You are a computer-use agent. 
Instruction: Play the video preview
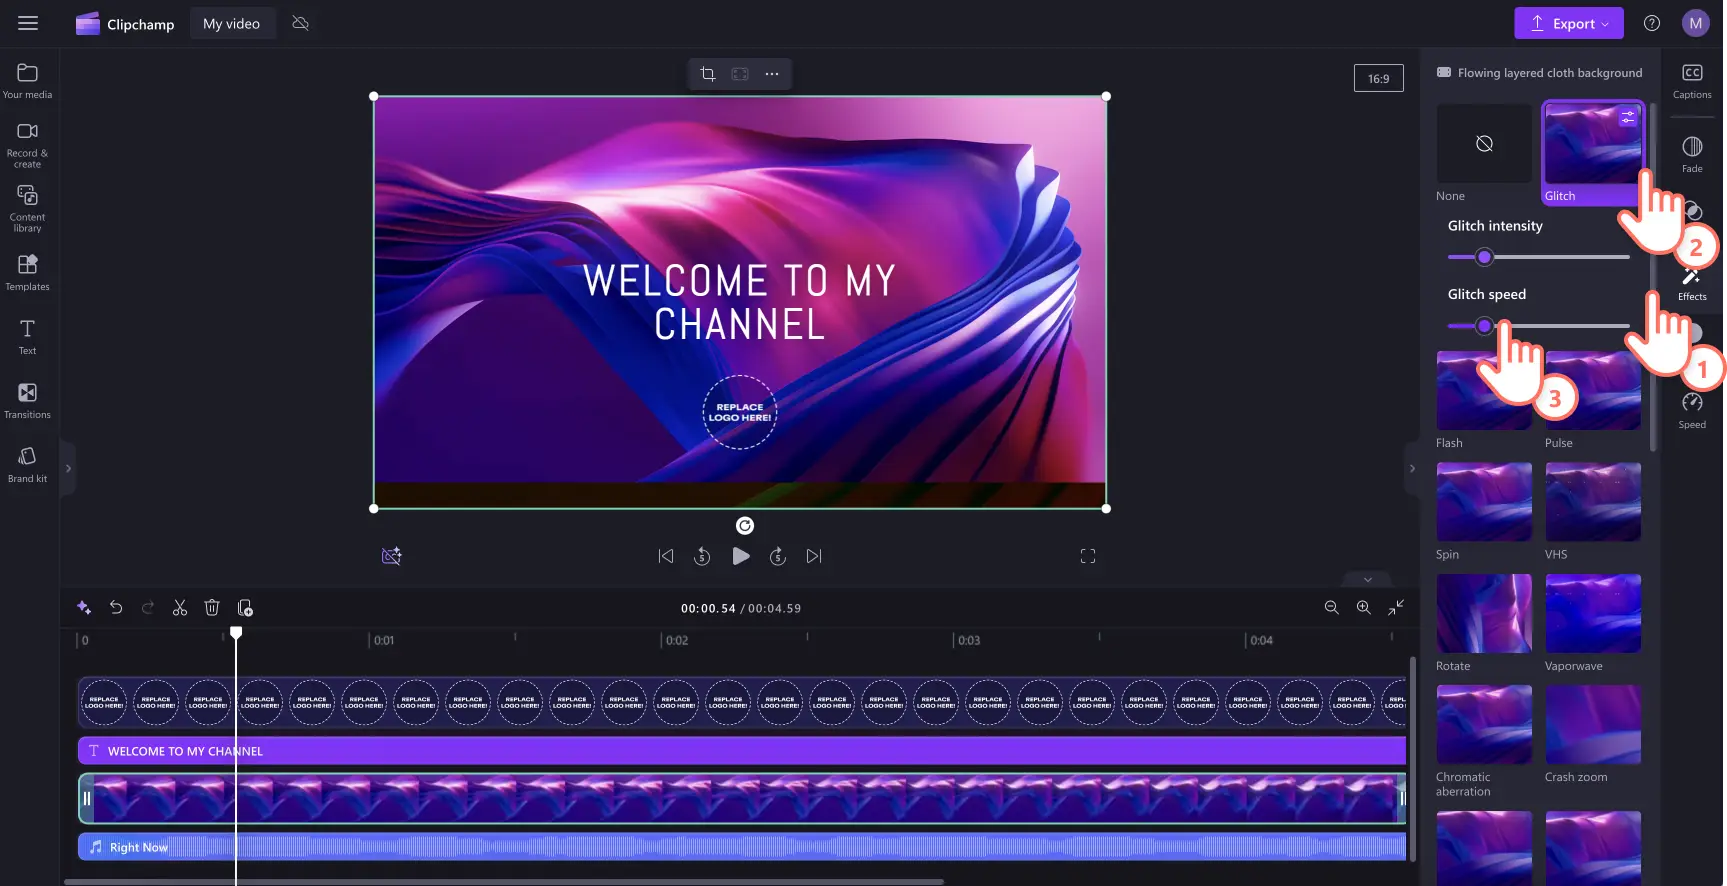(x=741, y=556)
